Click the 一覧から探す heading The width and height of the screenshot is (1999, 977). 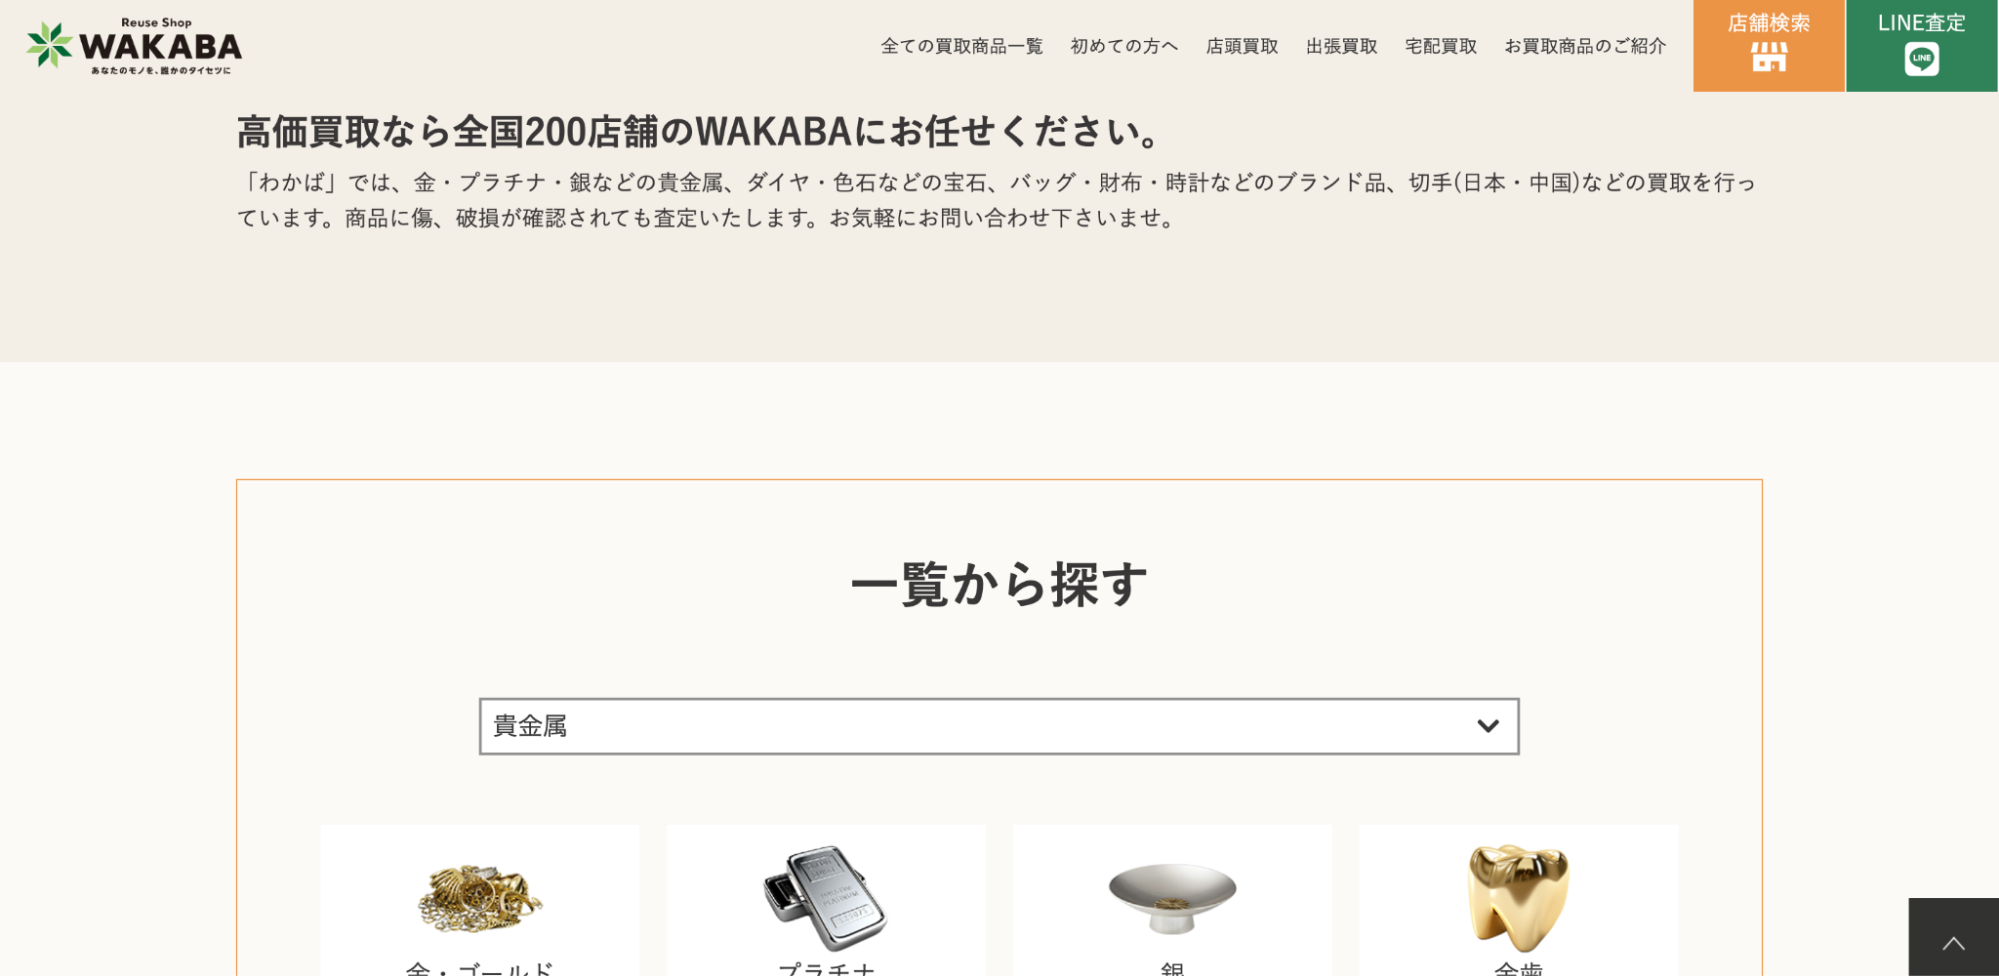[999, 584]
